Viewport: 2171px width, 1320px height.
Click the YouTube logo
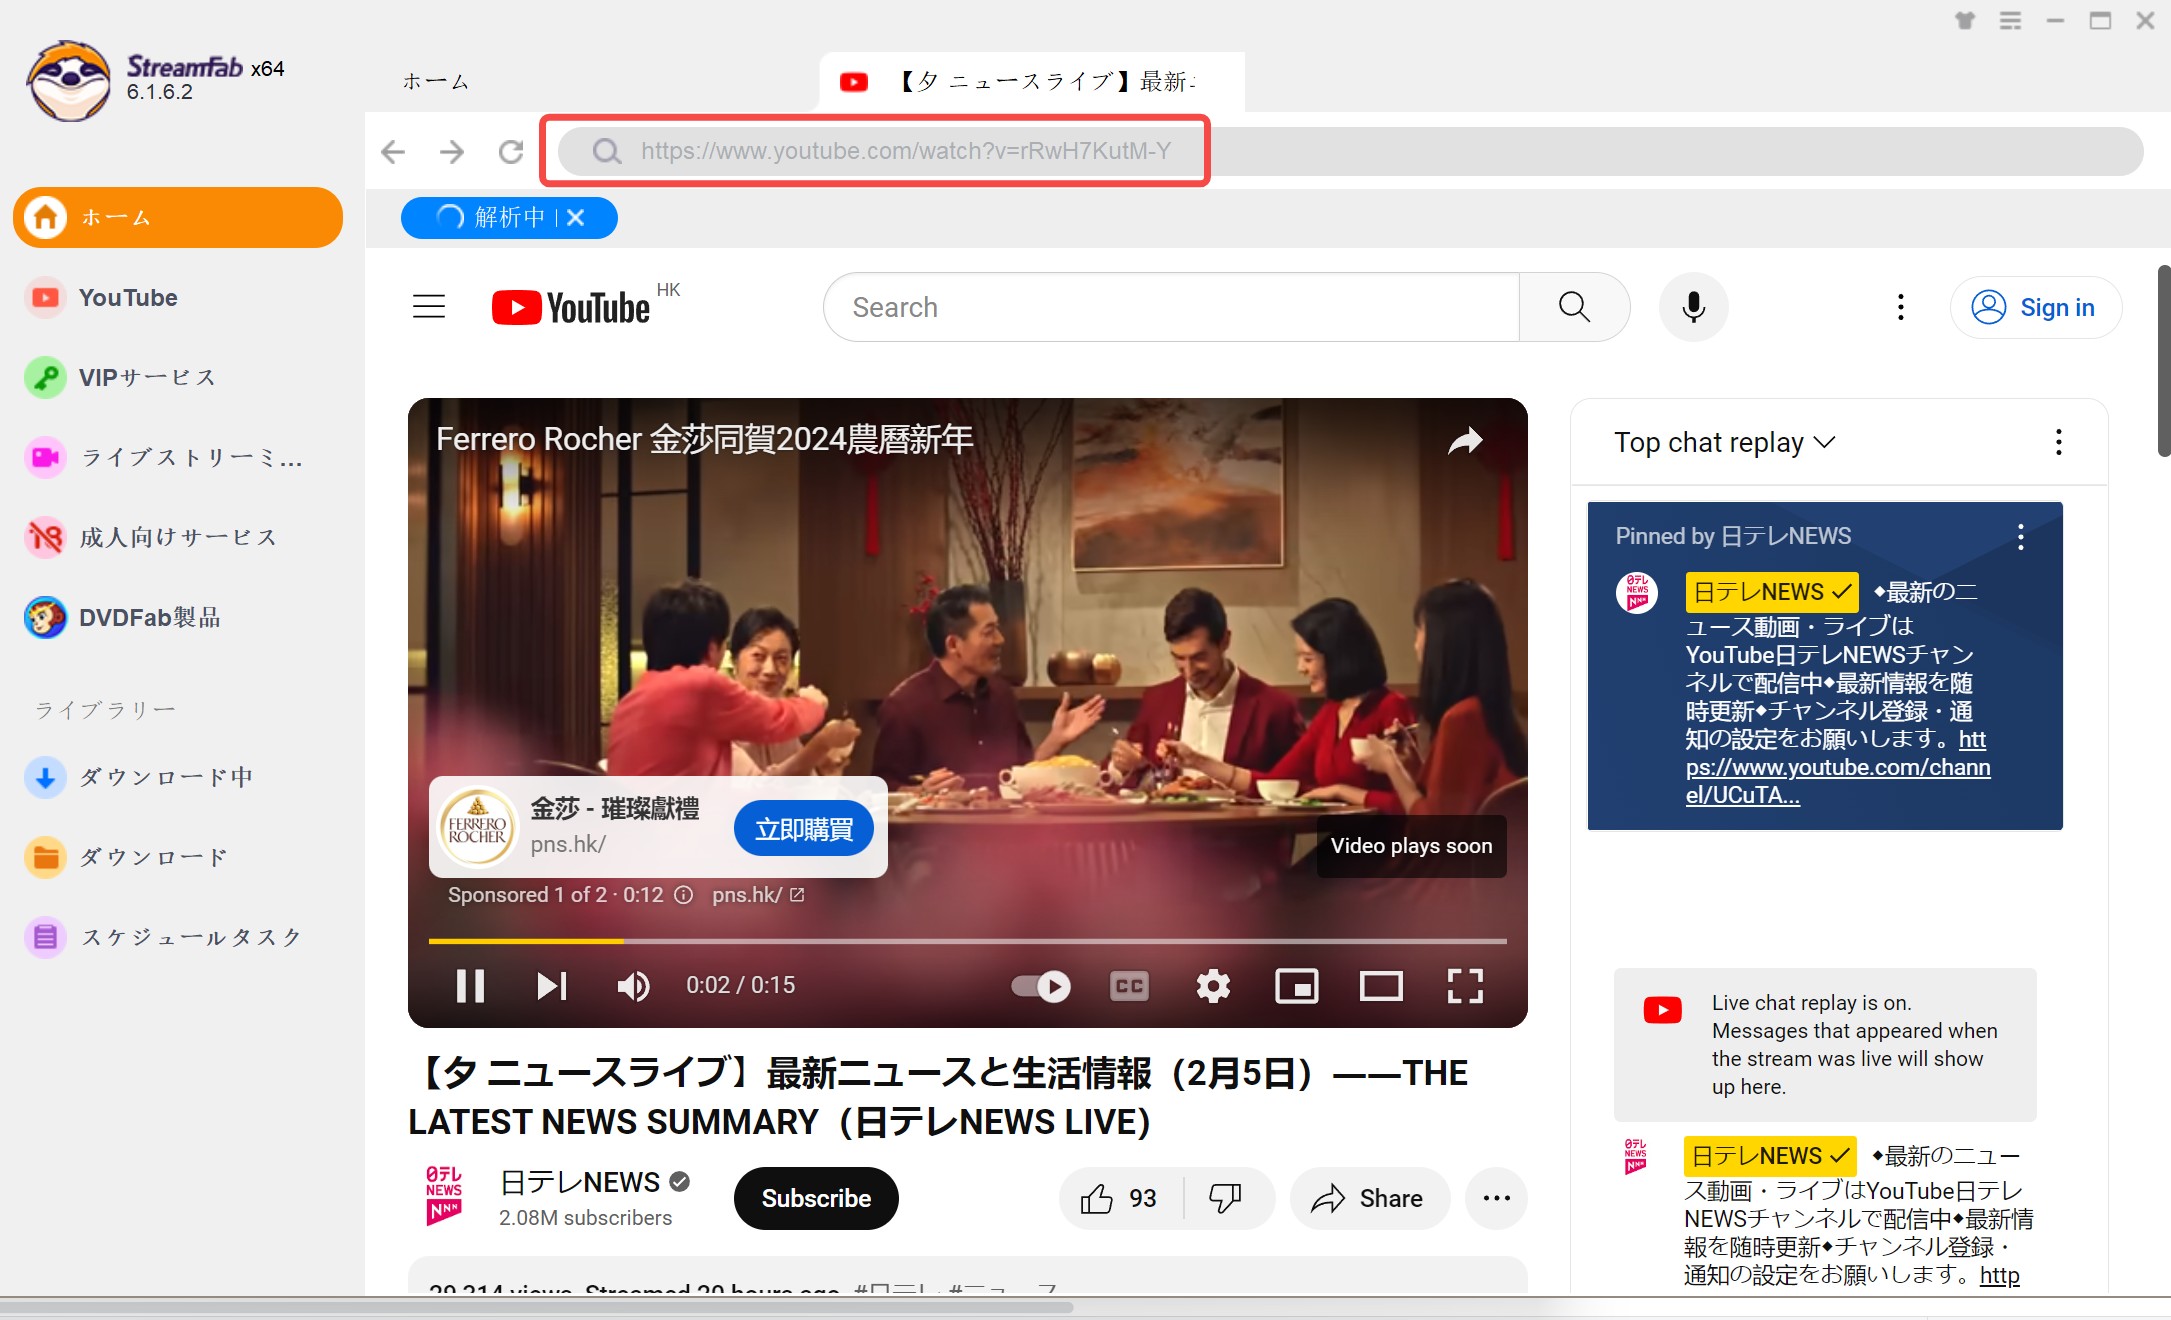click(x=571, y=307)
